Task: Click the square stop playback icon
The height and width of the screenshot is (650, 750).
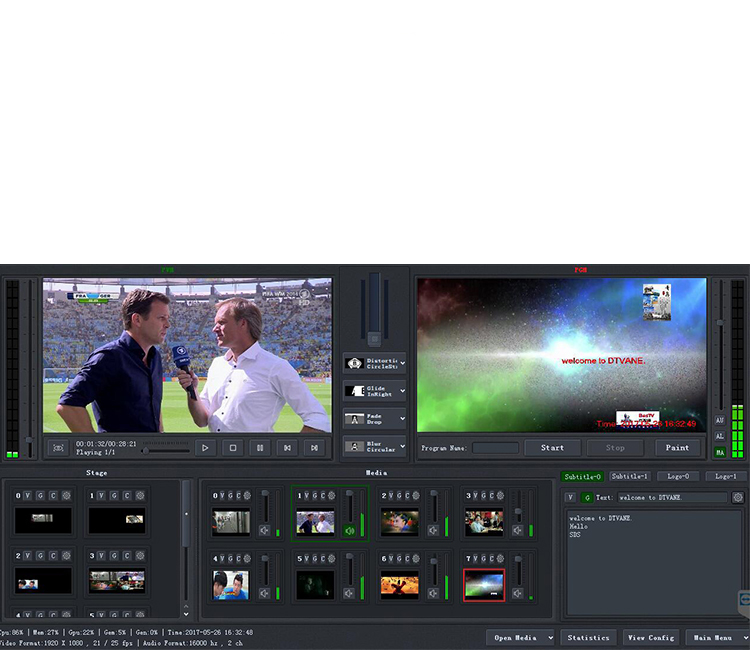Action: coord(232,448)
